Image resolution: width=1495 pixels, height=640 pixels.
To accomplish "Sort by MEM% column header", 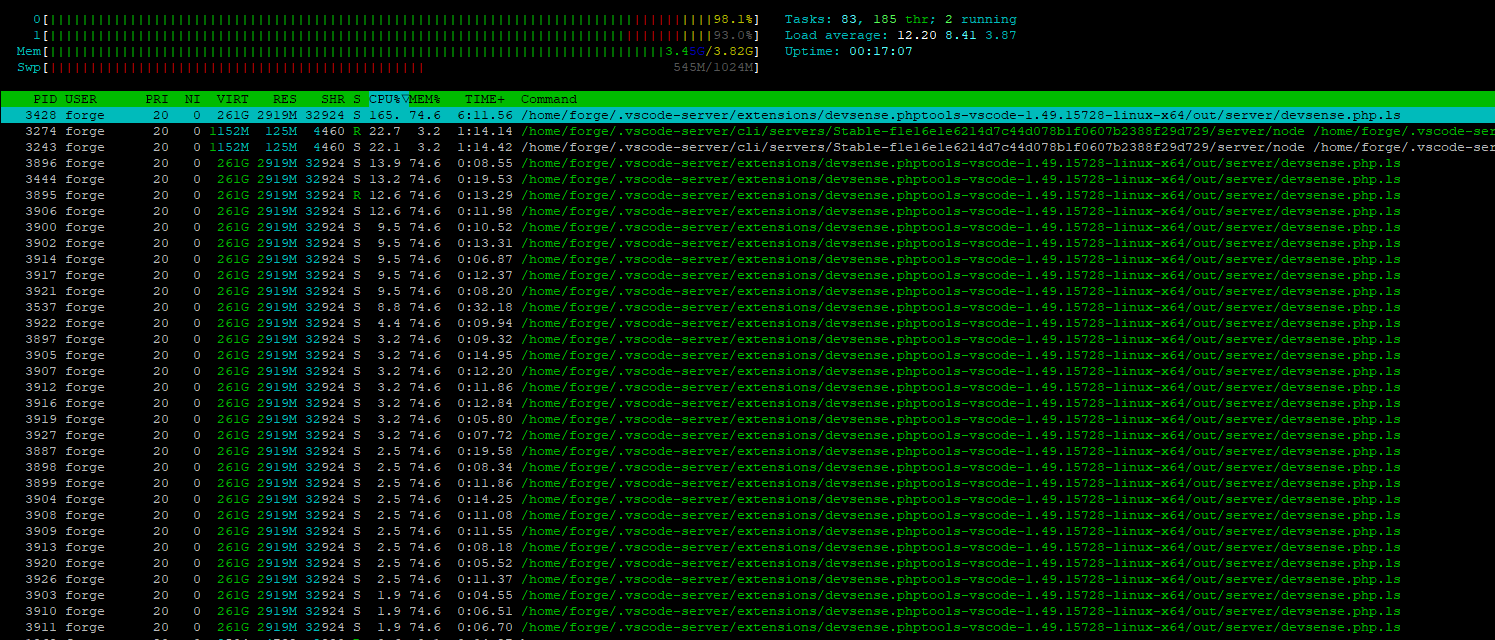I will (x=425, y=99).
